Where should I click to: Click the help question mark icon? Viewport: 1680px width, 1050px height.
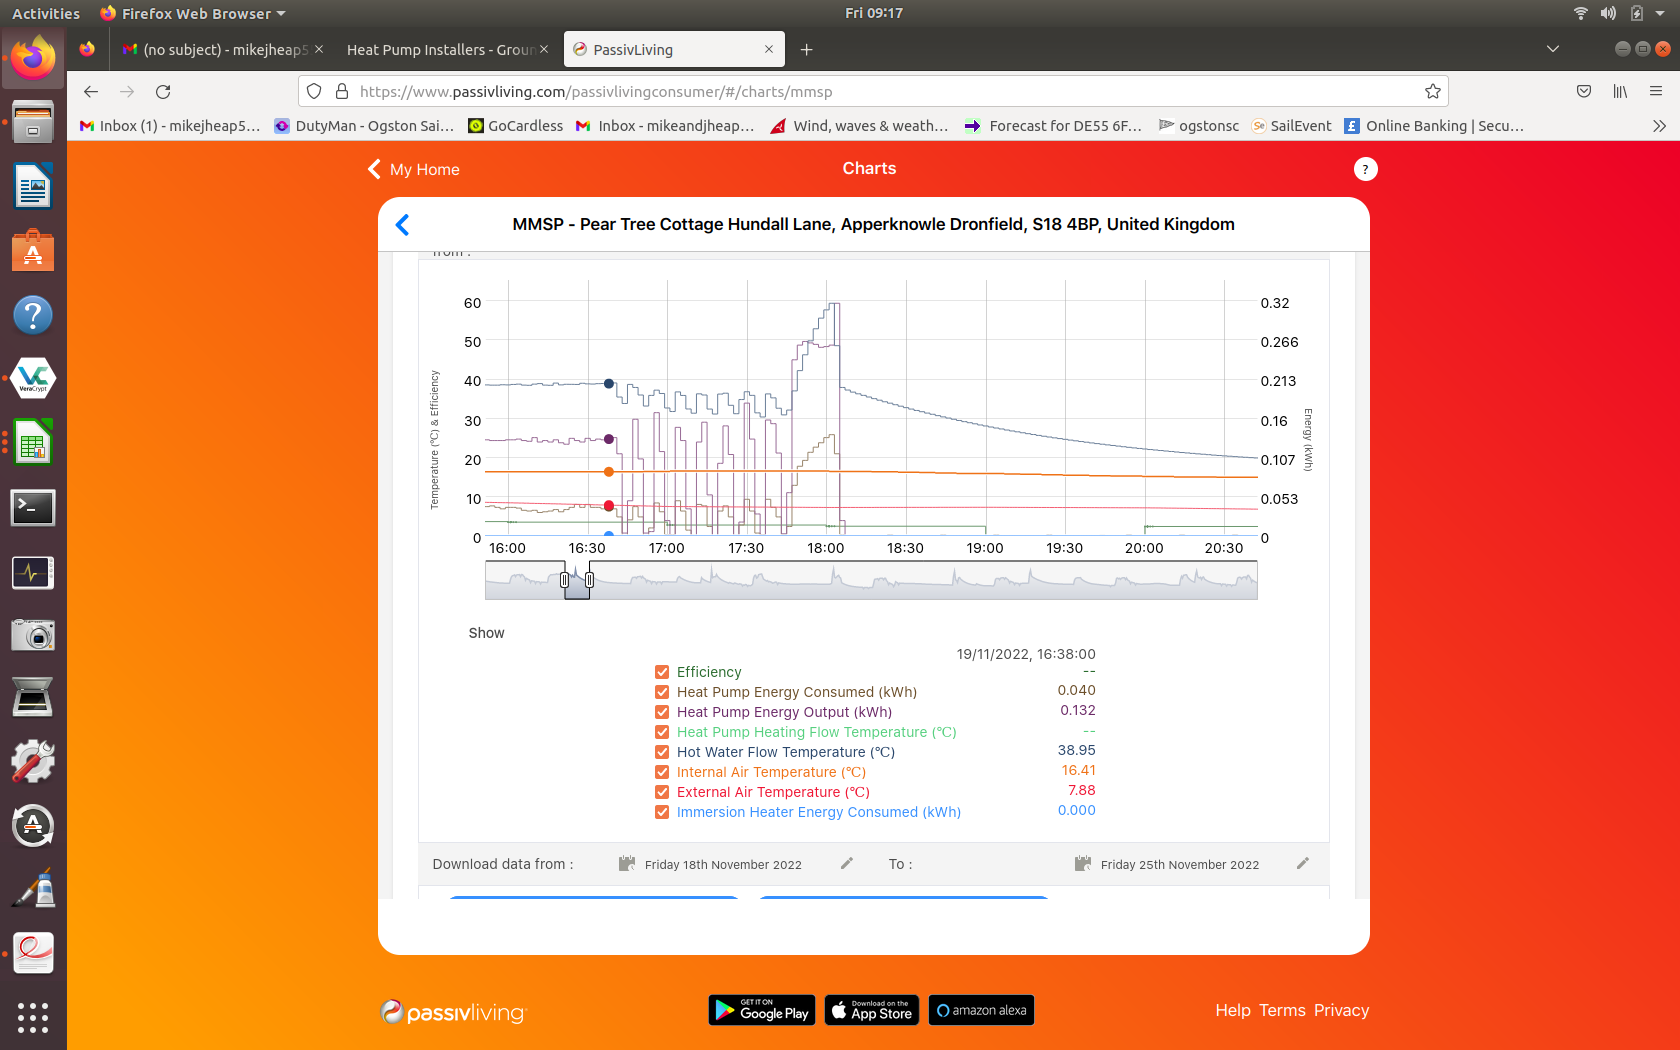1365,169
